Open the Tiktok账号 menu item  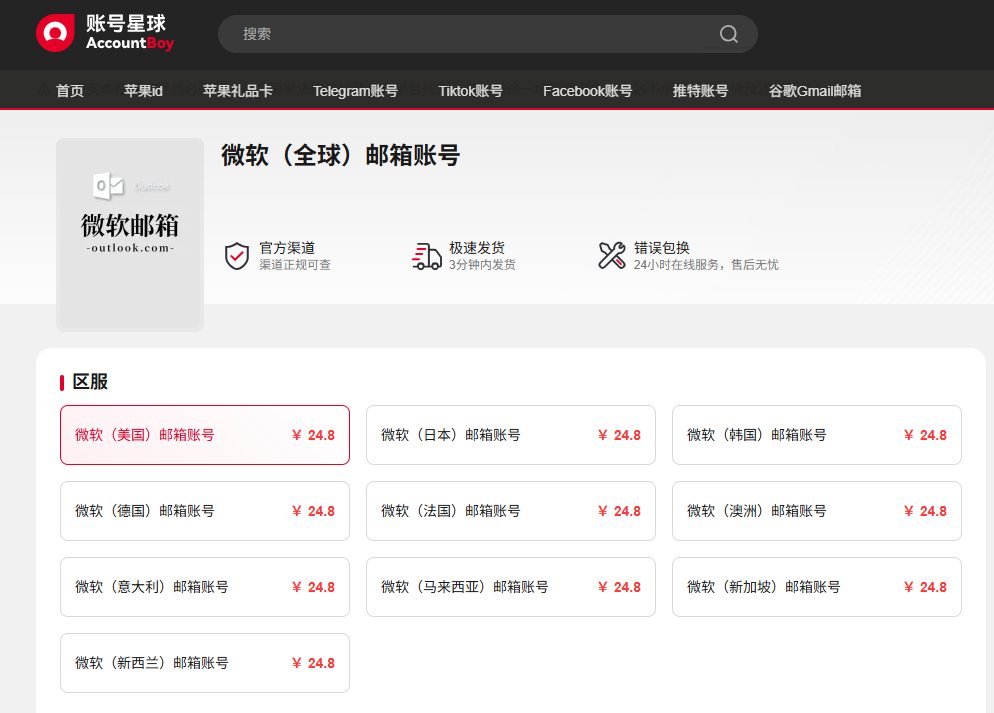[x=470, y=91]
